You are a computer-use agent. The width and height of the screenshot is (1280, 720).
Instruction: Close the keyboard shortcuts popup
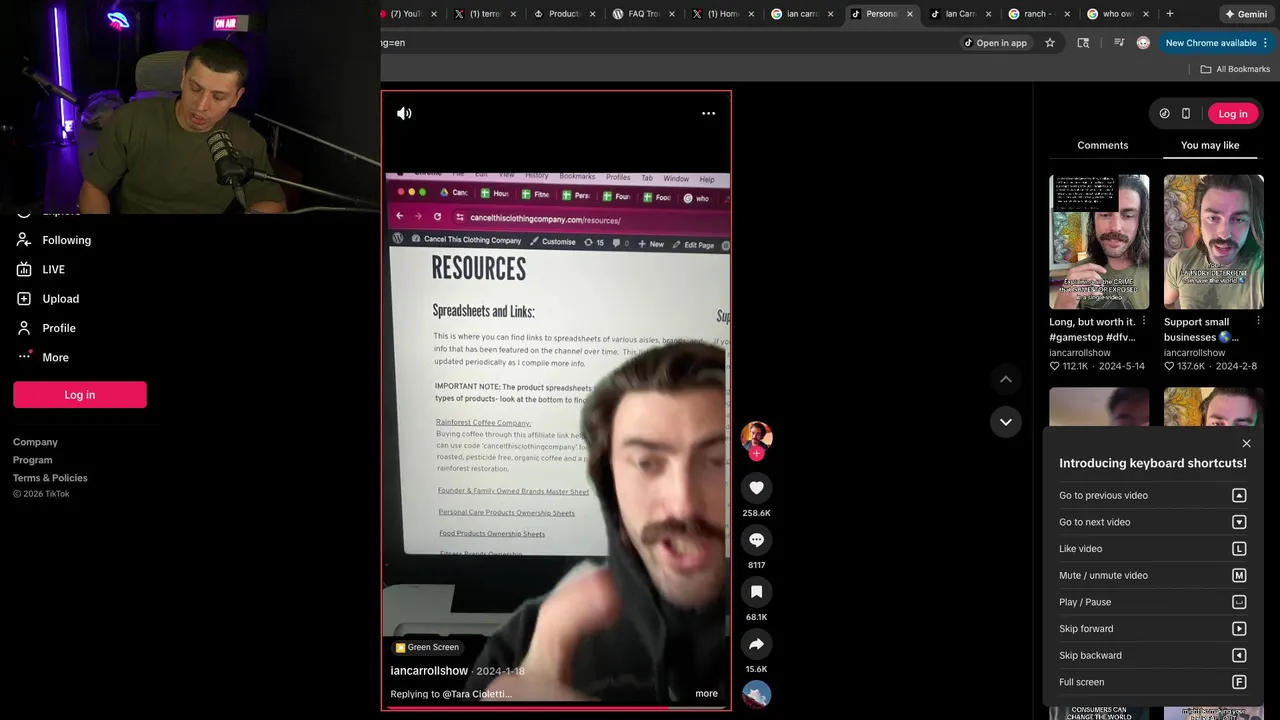pos(1246,443)
